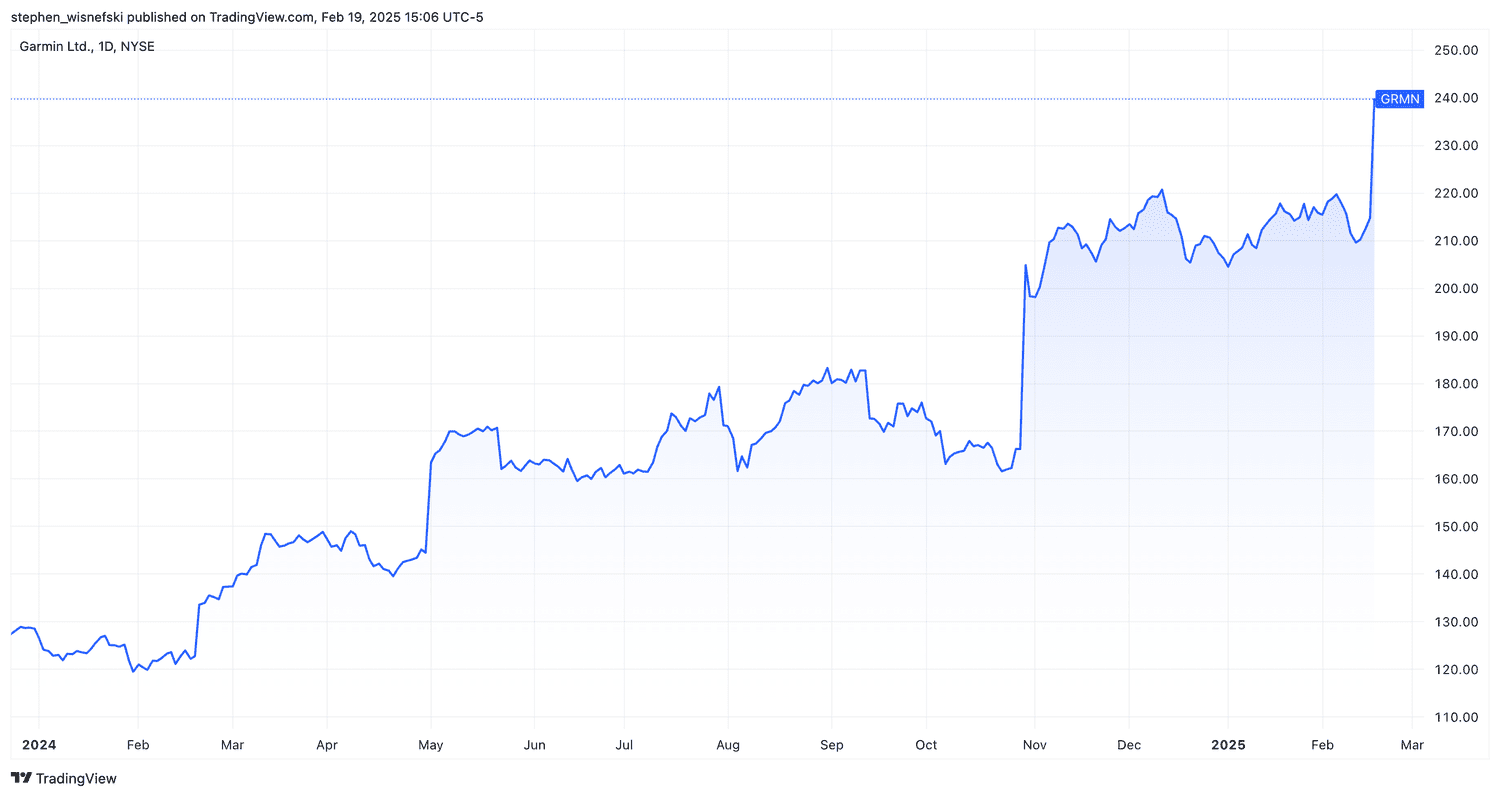Click the Mar label at far right

(x=1412, y=745)
